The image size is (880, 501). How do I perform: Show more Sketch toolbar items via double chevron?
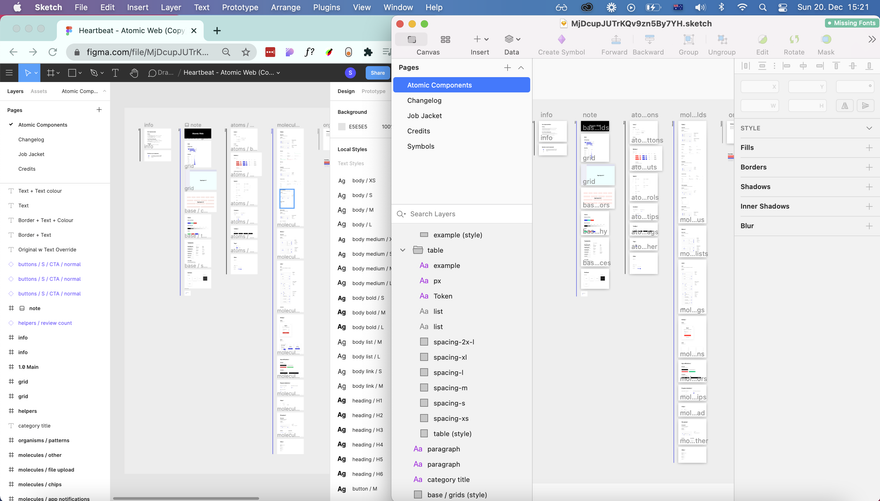[x=872, y=39]
